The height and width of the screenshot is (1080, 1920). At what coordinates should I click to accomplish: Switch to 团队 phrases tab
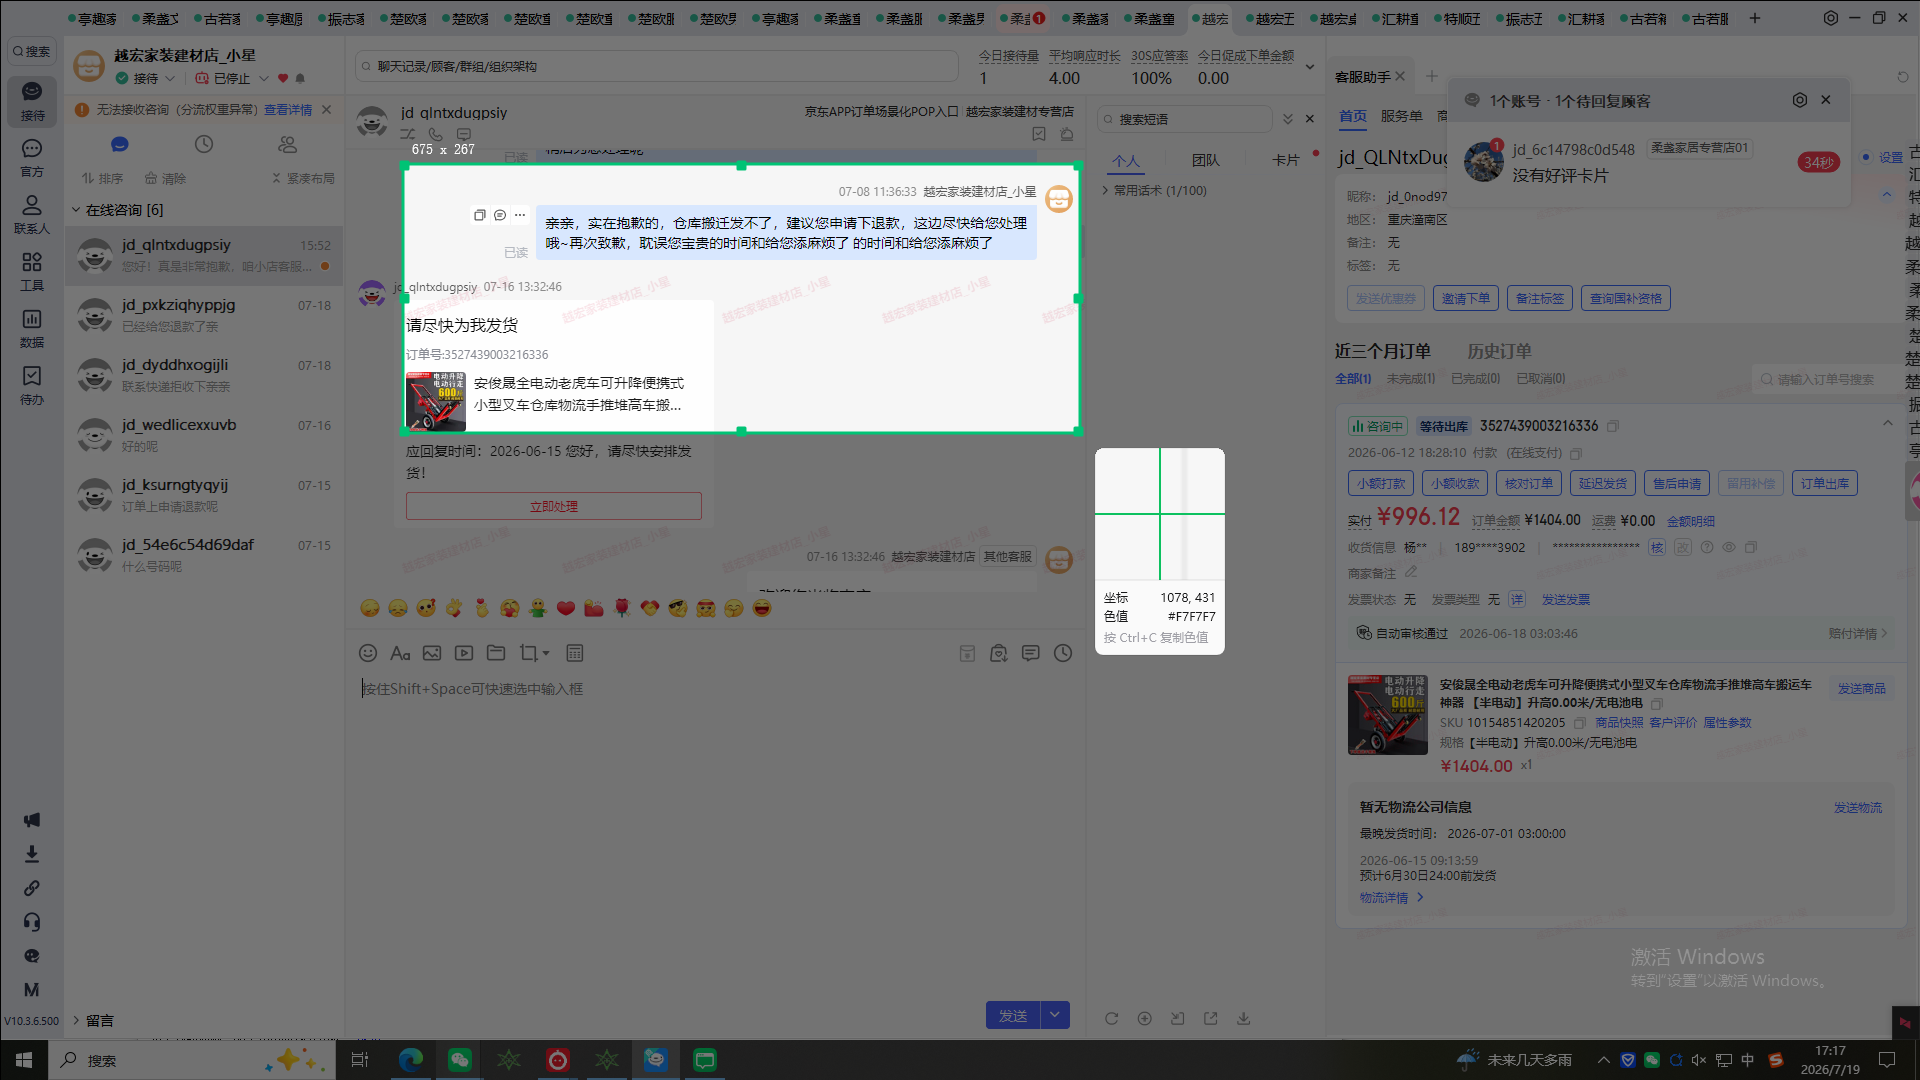[1206, 160]
